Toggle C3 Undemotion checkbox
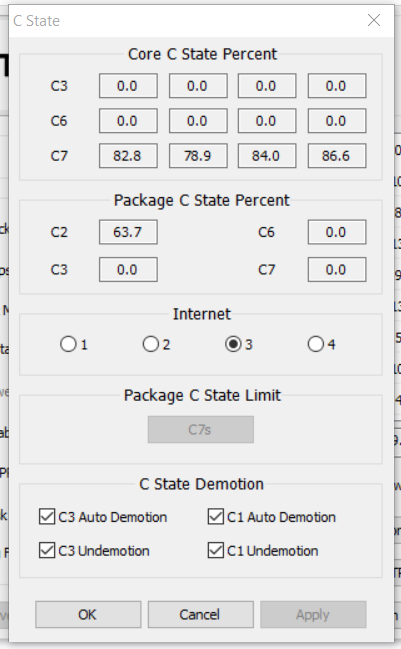Screen dimensions: 401x649 (47, 551)
